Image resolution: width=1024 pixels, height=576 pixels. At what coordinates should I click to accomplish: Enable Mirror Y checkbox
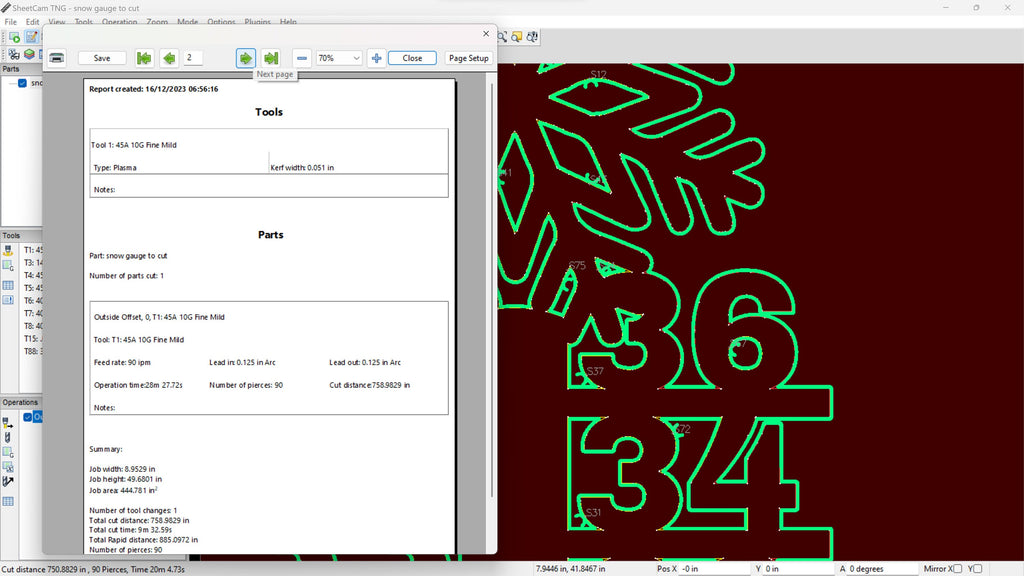(x=977, y=569)
